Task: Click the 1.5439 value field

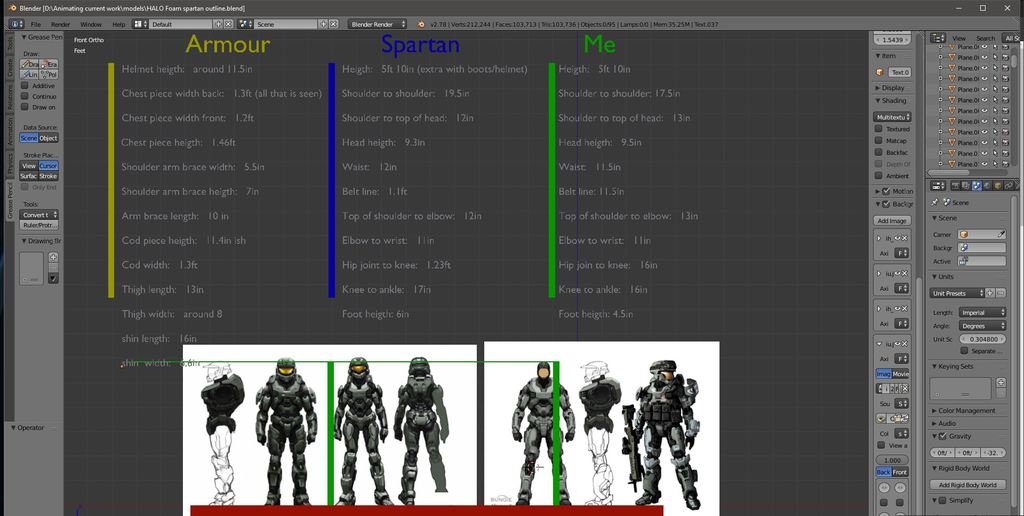Action: (892, 40)
